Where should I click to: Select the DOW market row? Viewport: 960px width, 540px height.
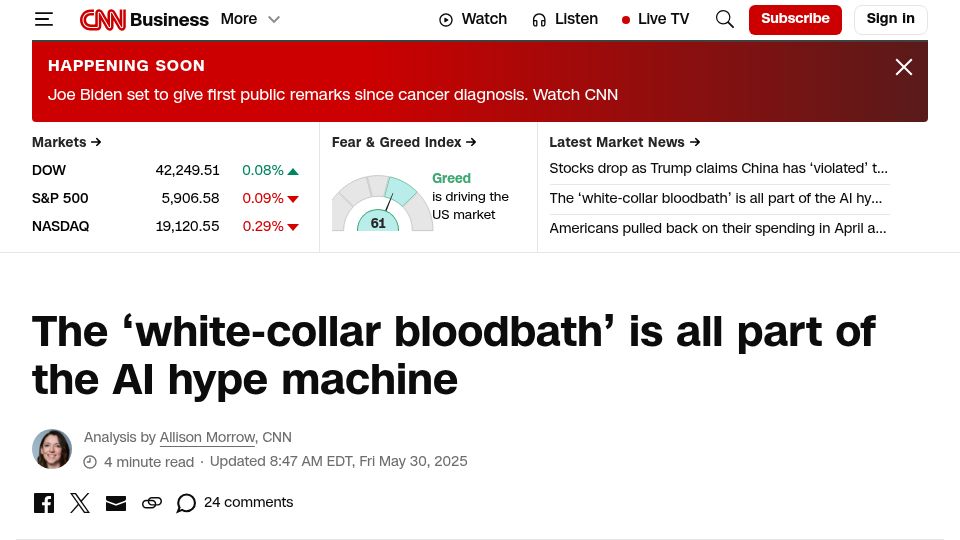click(165, 170)
